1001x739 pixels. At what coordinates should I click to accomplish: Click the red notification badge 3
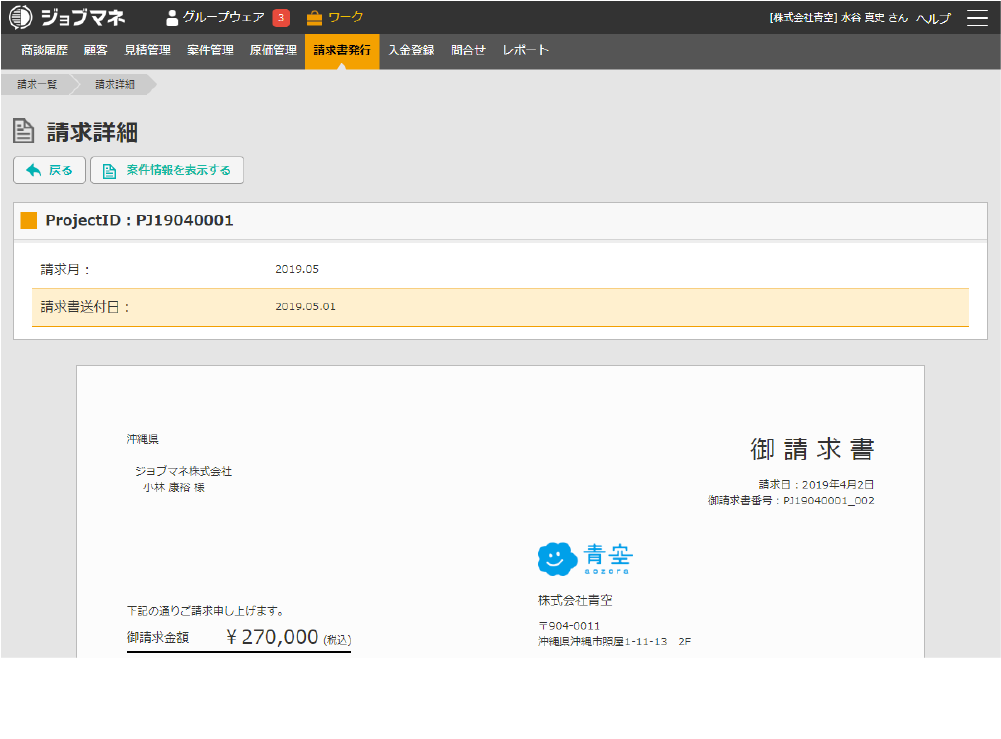(x=281, y=18)
